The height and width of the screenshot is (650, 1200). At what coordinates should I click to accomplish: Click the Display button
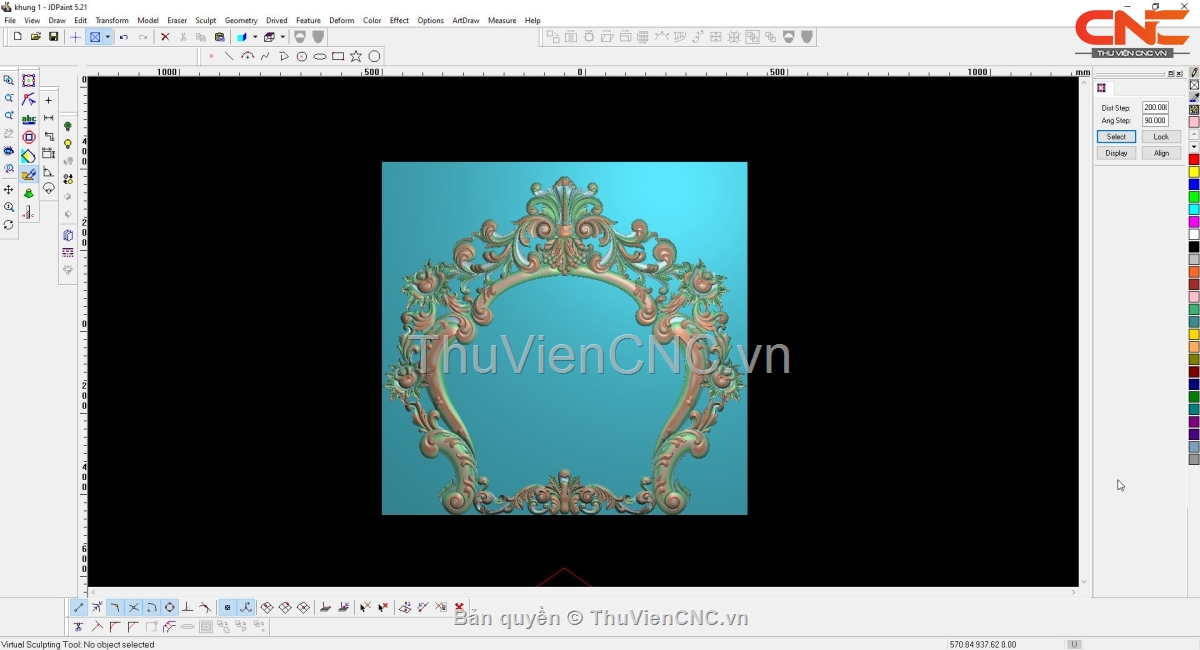pos(1116,153)
